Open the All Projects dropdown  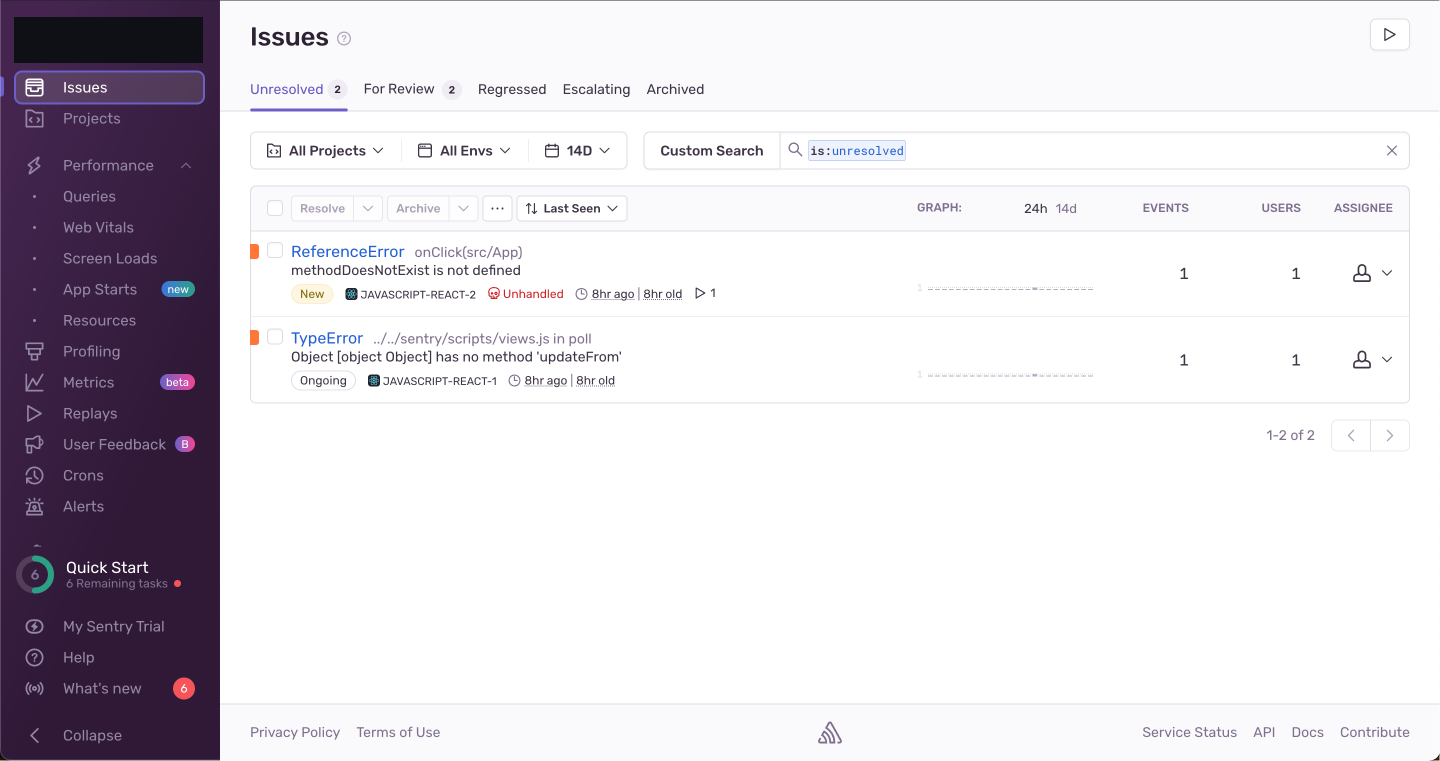pos(326,151)
